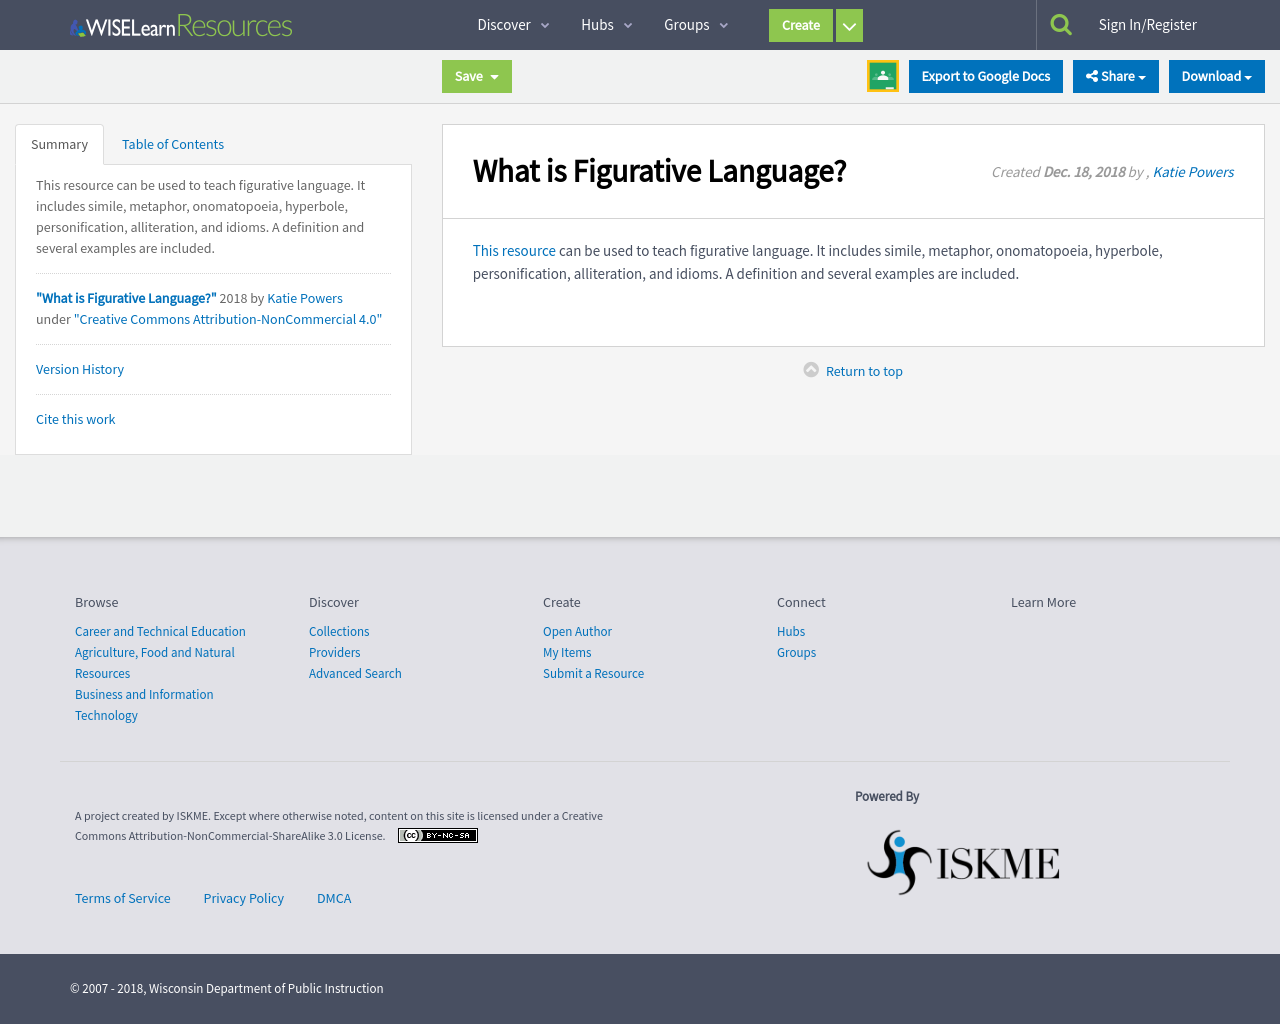
Task: Open the Download dropdown
Action: pos(1217,76)
